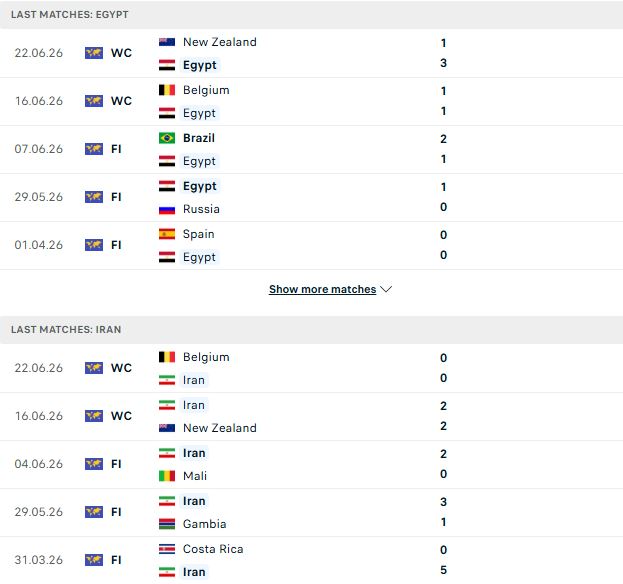Click the Spain flag icon
Viewport: 623px width, 584px height.
167,234
